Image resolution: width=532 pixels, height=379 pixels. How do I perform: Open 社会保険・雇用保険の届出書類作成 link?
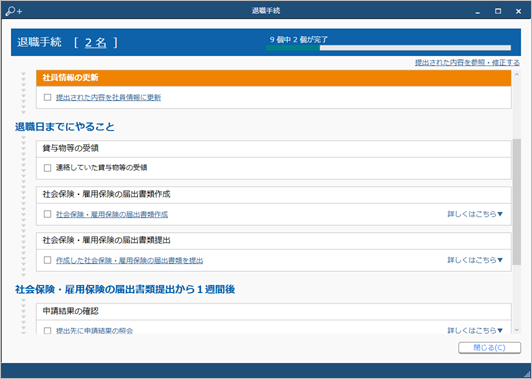pyautogui.click(x=112, y=214)
